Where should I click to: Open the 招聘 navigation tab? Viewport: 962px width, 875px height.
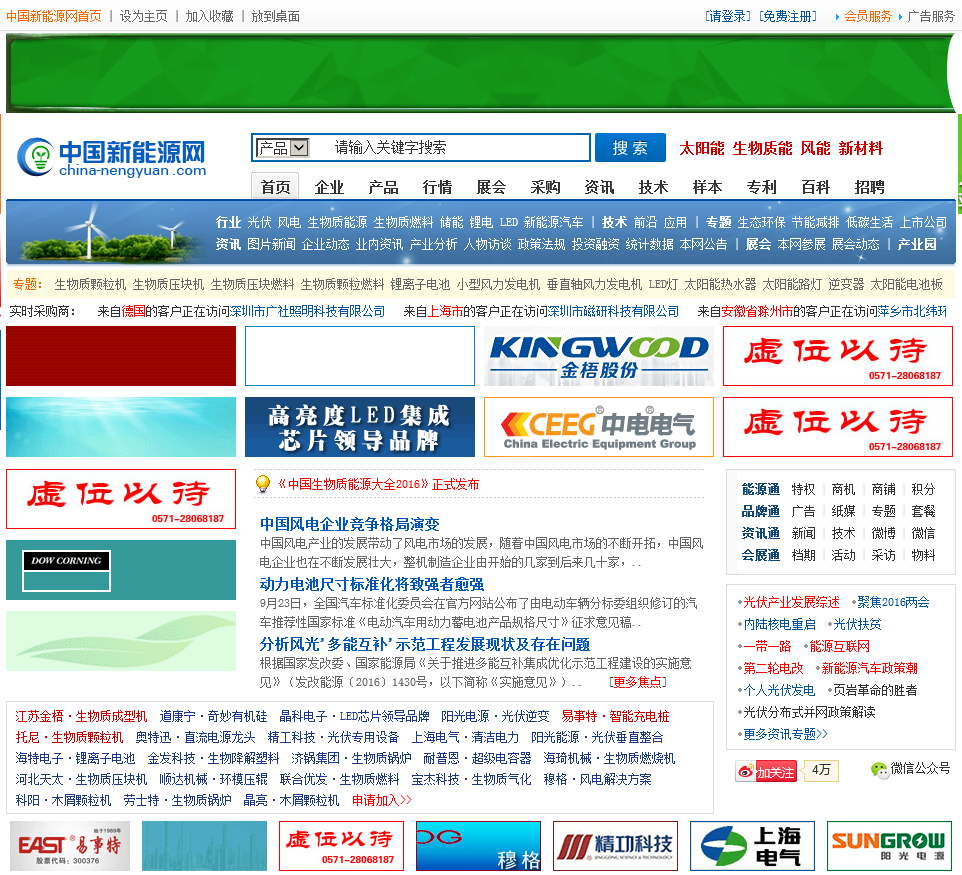point(869,187)
